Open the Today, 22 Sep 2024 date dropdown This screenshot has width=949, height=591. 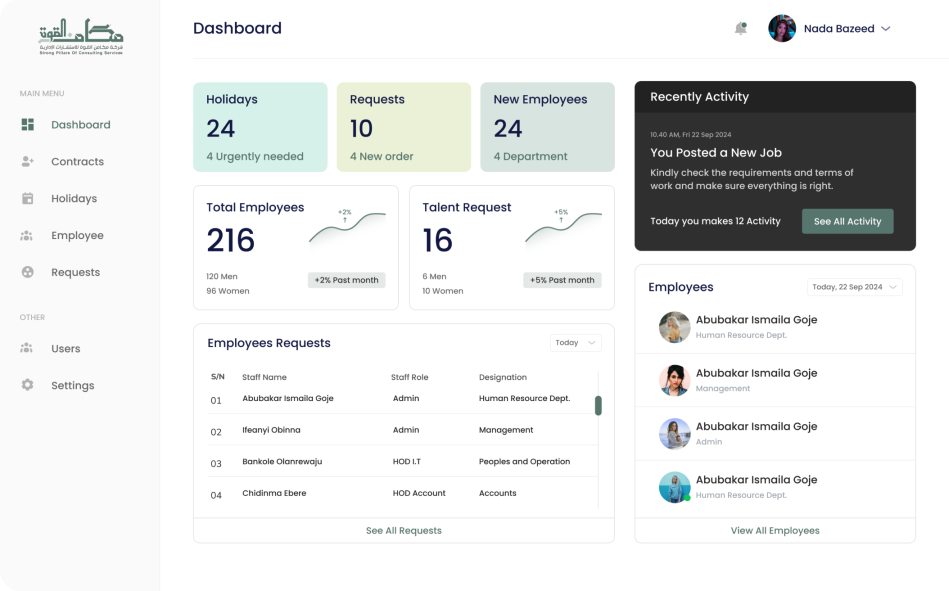coord(854,287)
